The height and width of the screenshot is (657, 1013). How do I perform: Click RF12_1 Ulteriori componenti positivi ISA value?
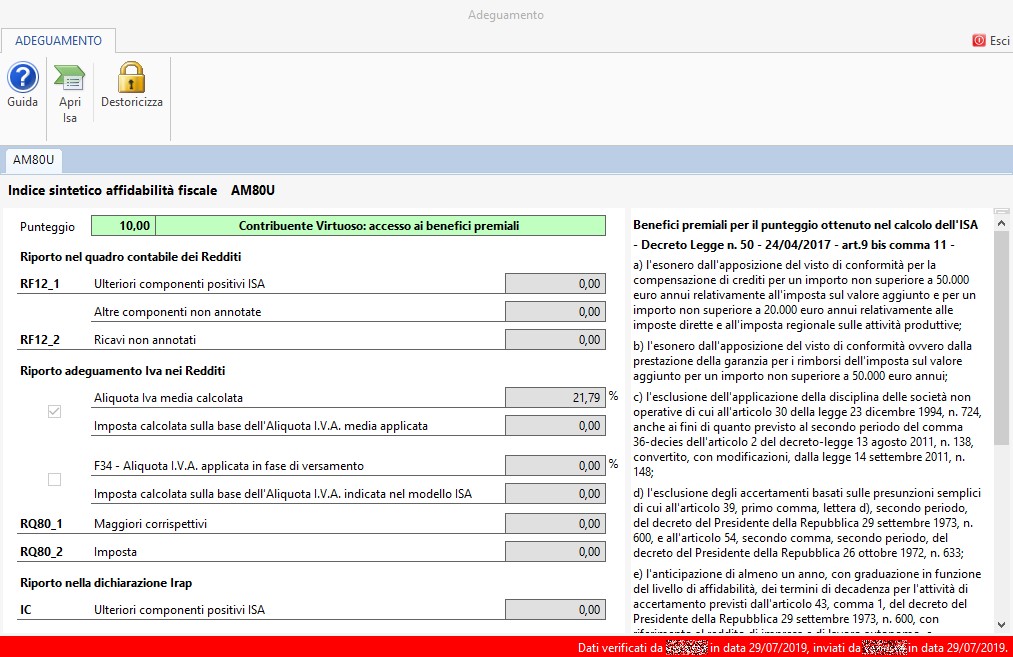[x=555, y=284]
